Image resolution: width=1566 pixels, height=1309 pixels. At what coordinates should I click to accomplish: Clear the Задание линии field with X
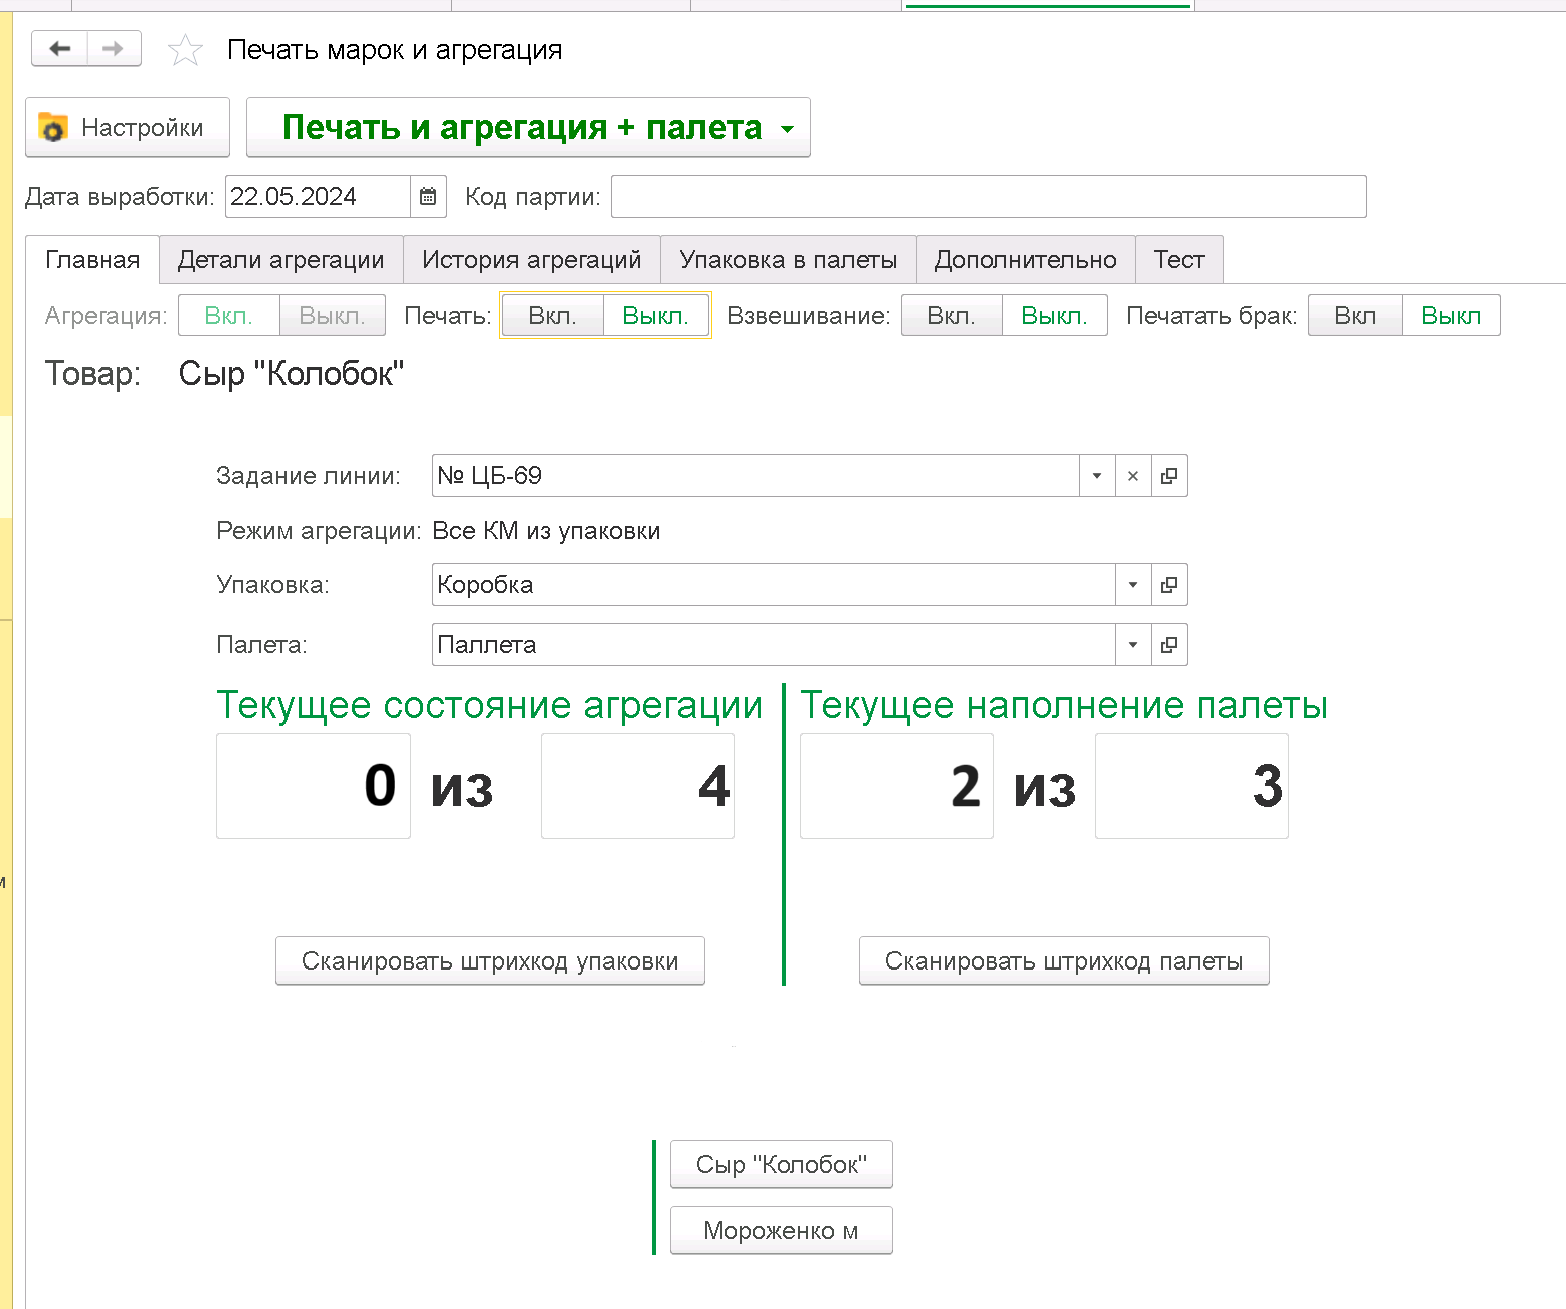(x=1133, y=476)
